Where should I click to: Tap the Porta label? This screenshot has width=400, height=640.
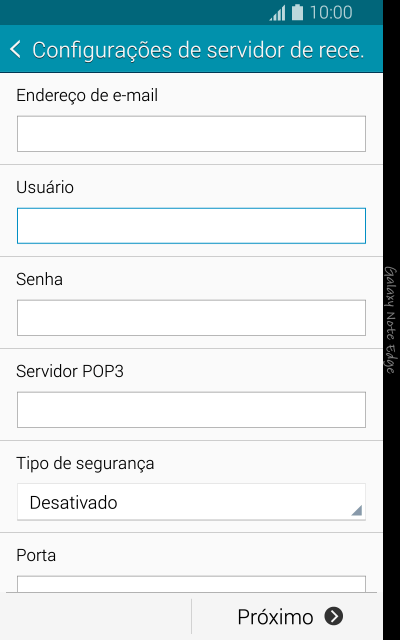tap(36, 556)
